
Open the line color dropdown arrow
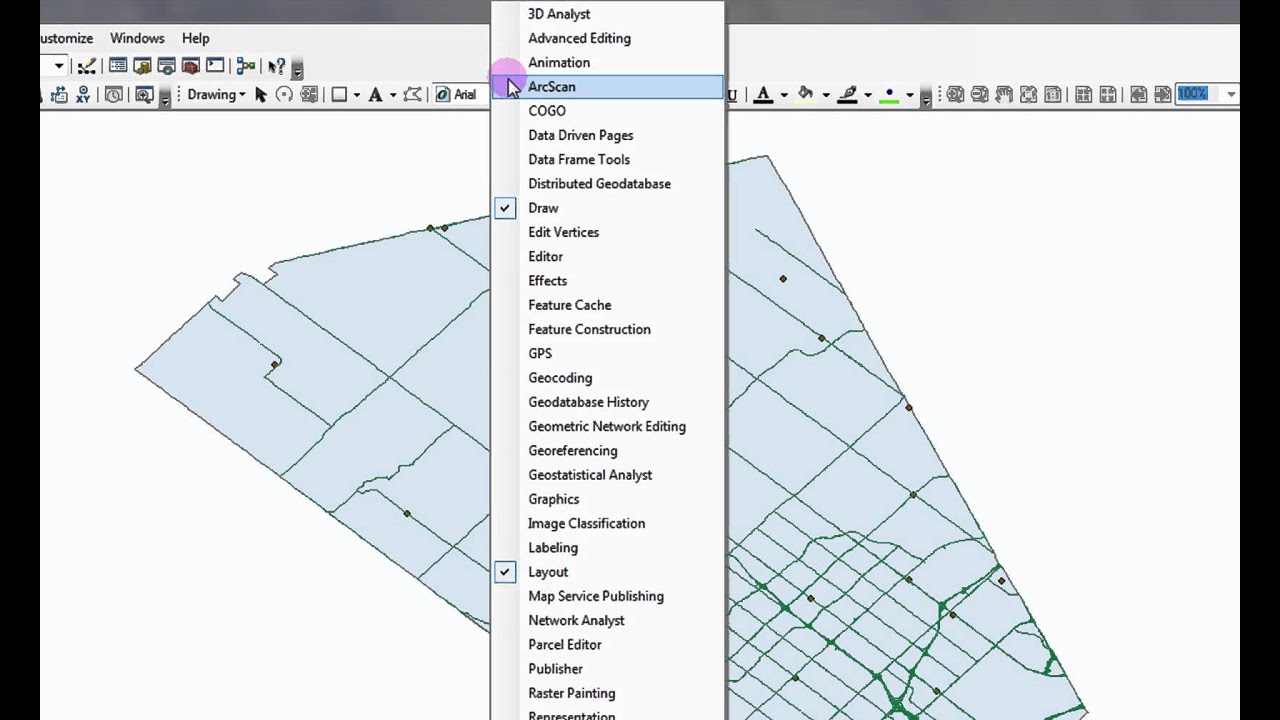click(867, 95)
